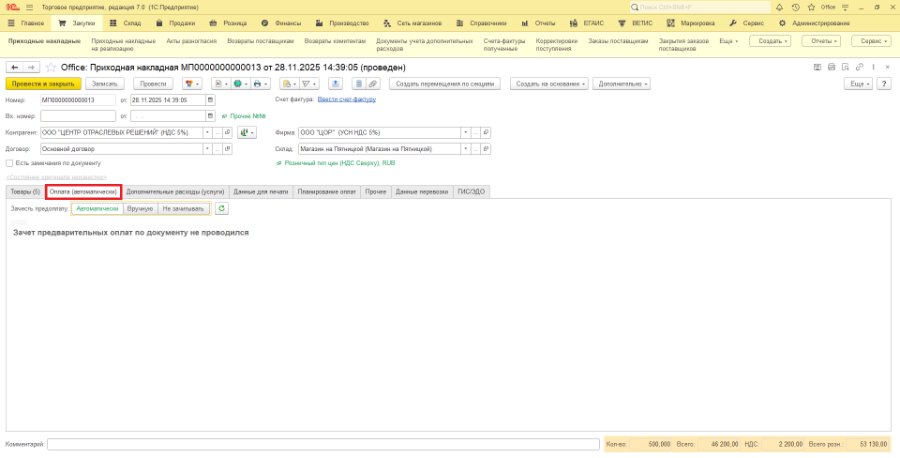Open the filter funnel icon dropdown
The height and width of the screenshot is (458, 900).
[x=309, y=84]
